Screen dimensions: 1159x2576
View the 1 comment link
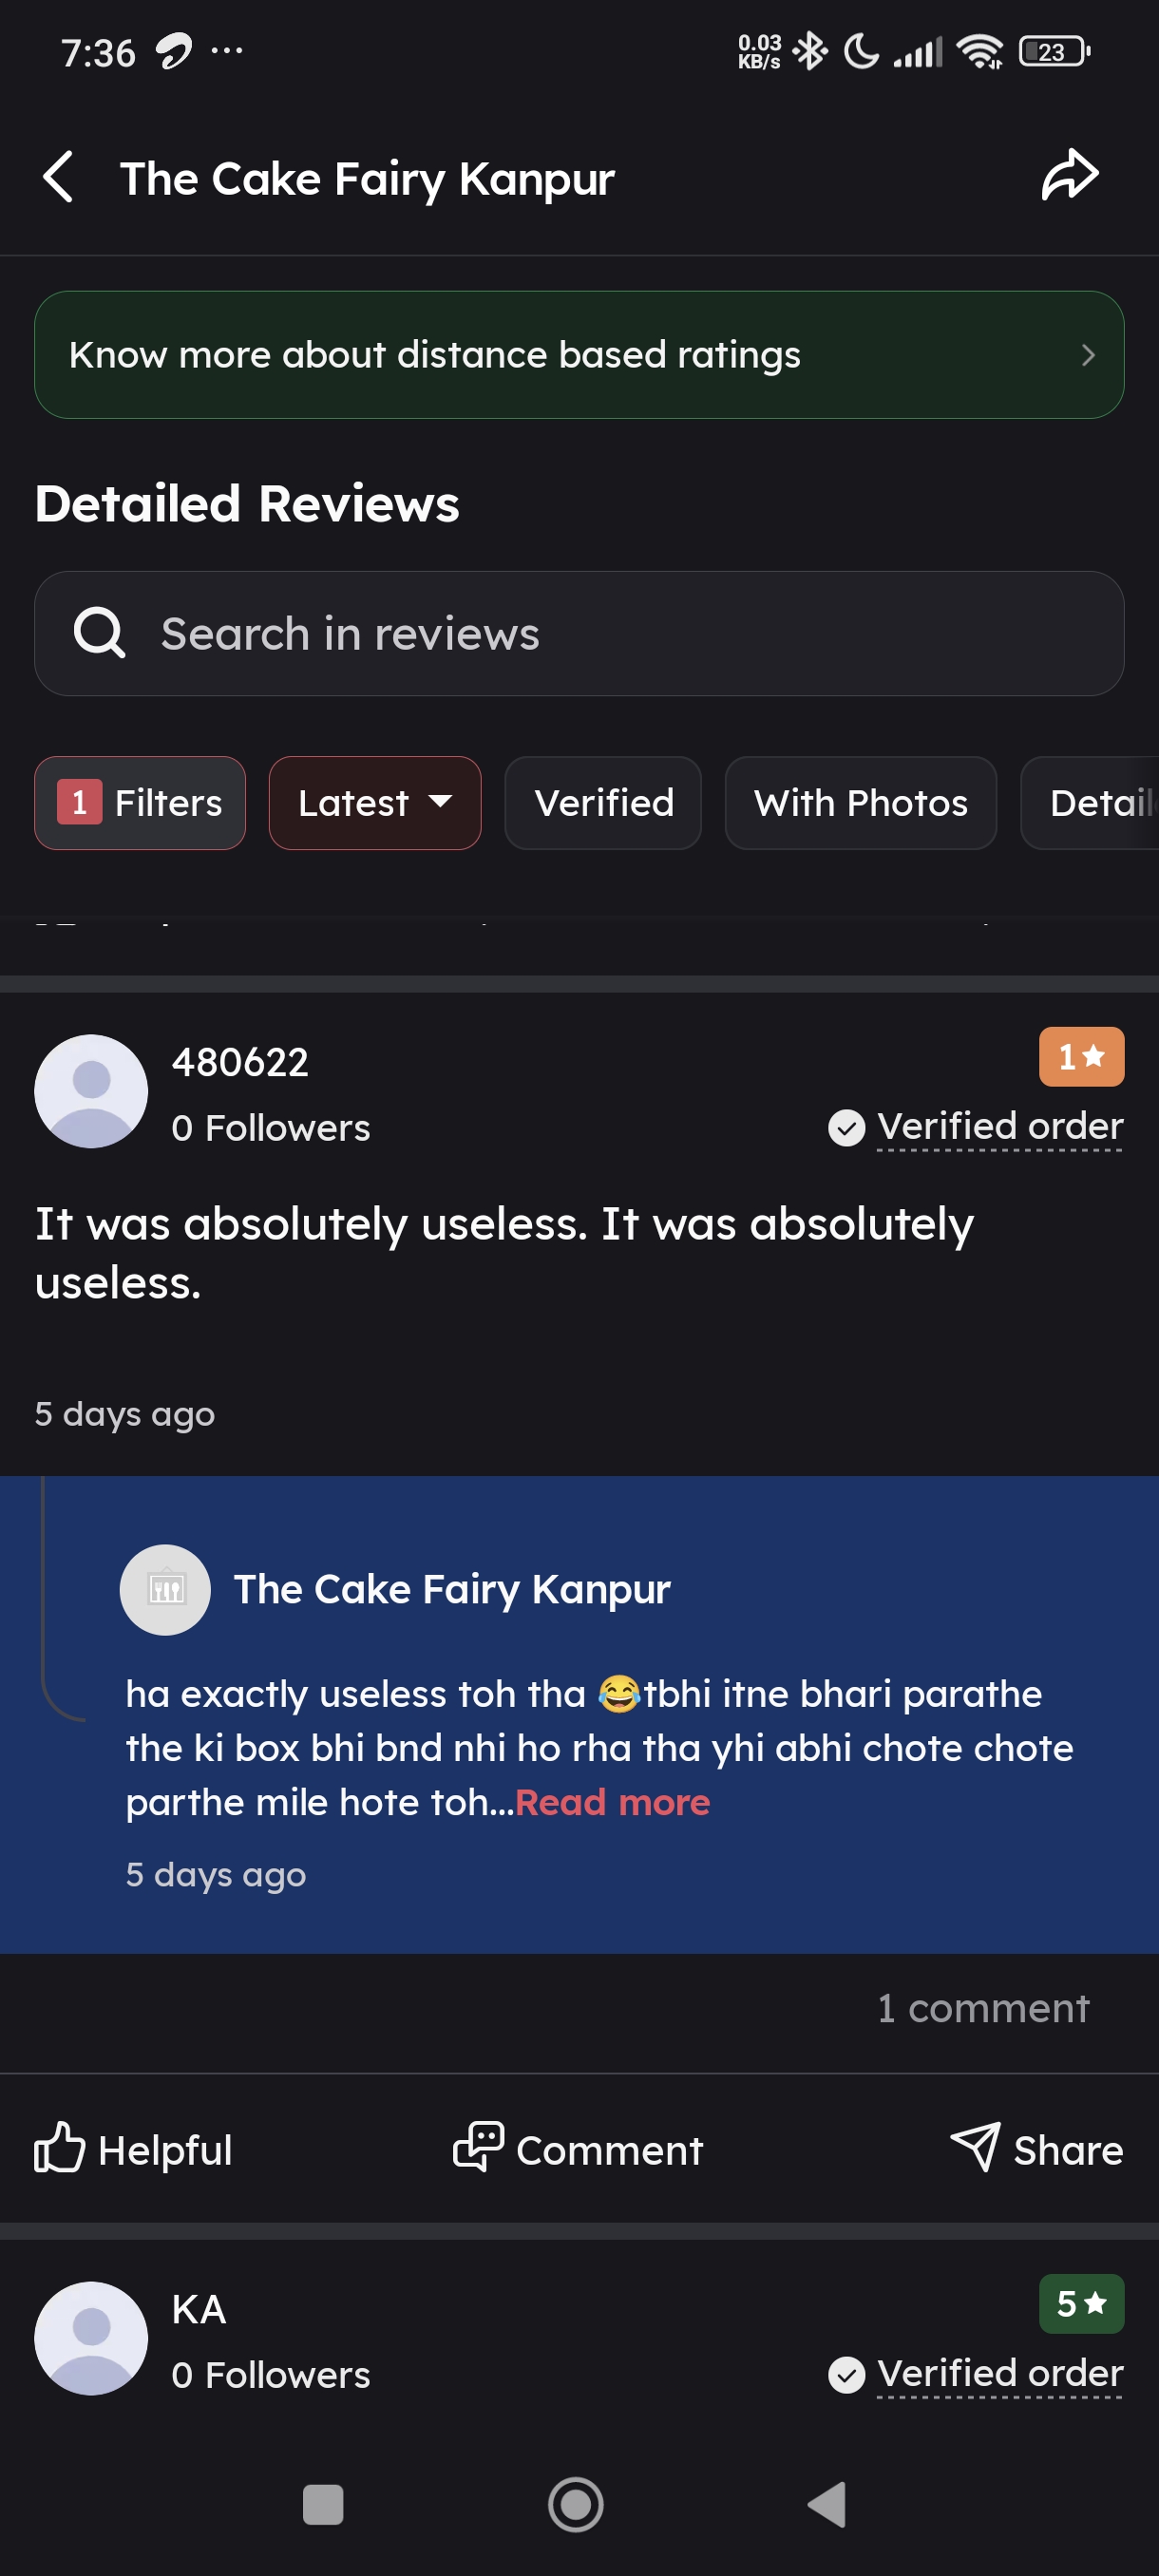[x=982, y=2008]
